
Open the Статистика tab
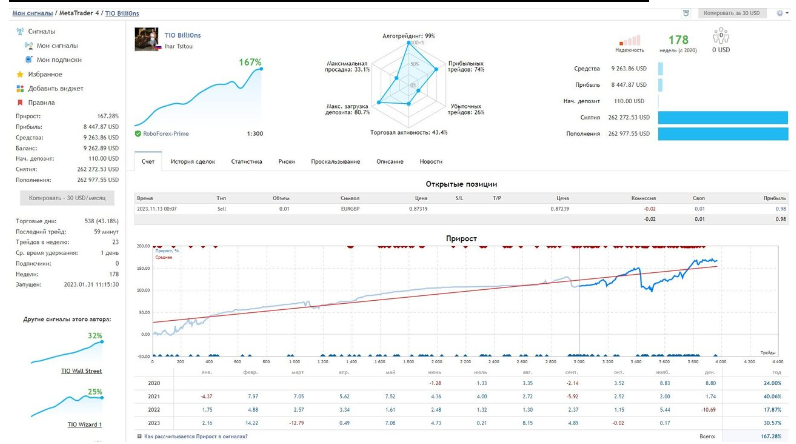pyautogui.click(x=247, y=161)
